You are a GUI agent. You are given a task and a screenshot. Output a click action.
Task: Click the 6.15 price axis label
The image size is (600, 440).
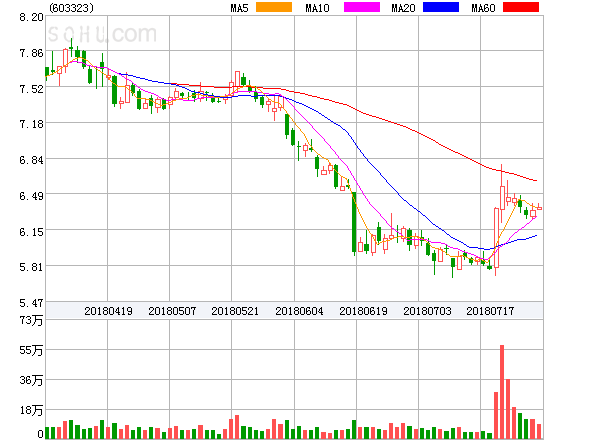pos(31,232)
